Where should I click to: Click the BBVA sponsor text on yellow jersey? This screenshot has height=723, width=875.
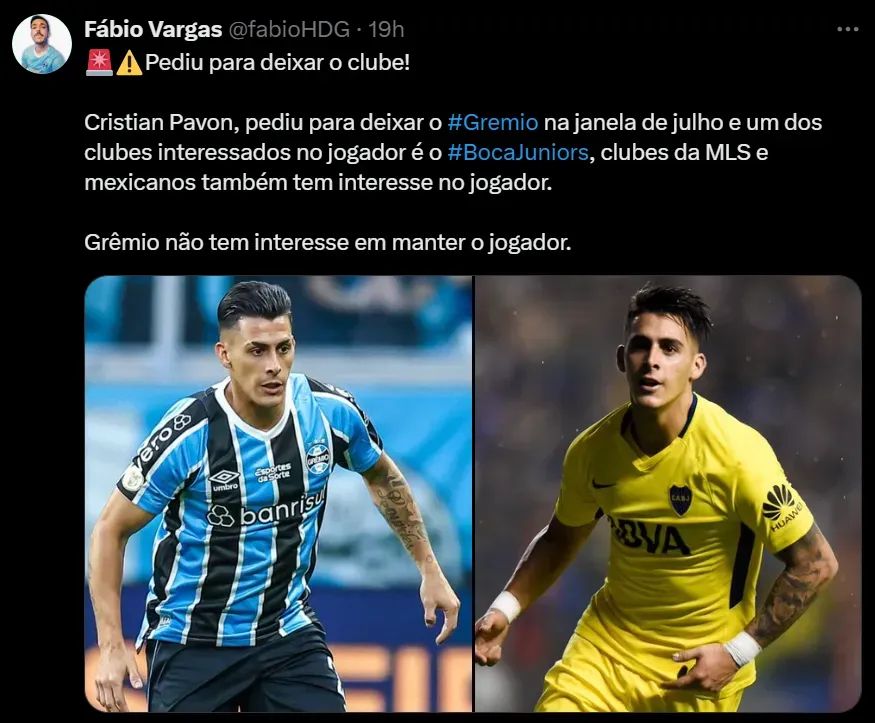[x=648, y=534]
